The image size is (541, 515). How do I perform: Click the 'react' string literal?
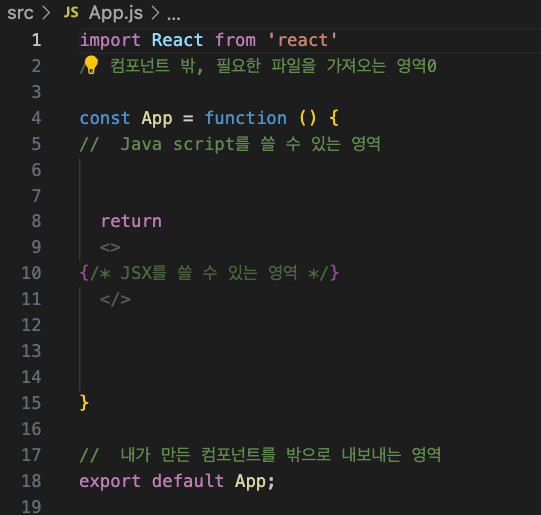coord(303,40)
